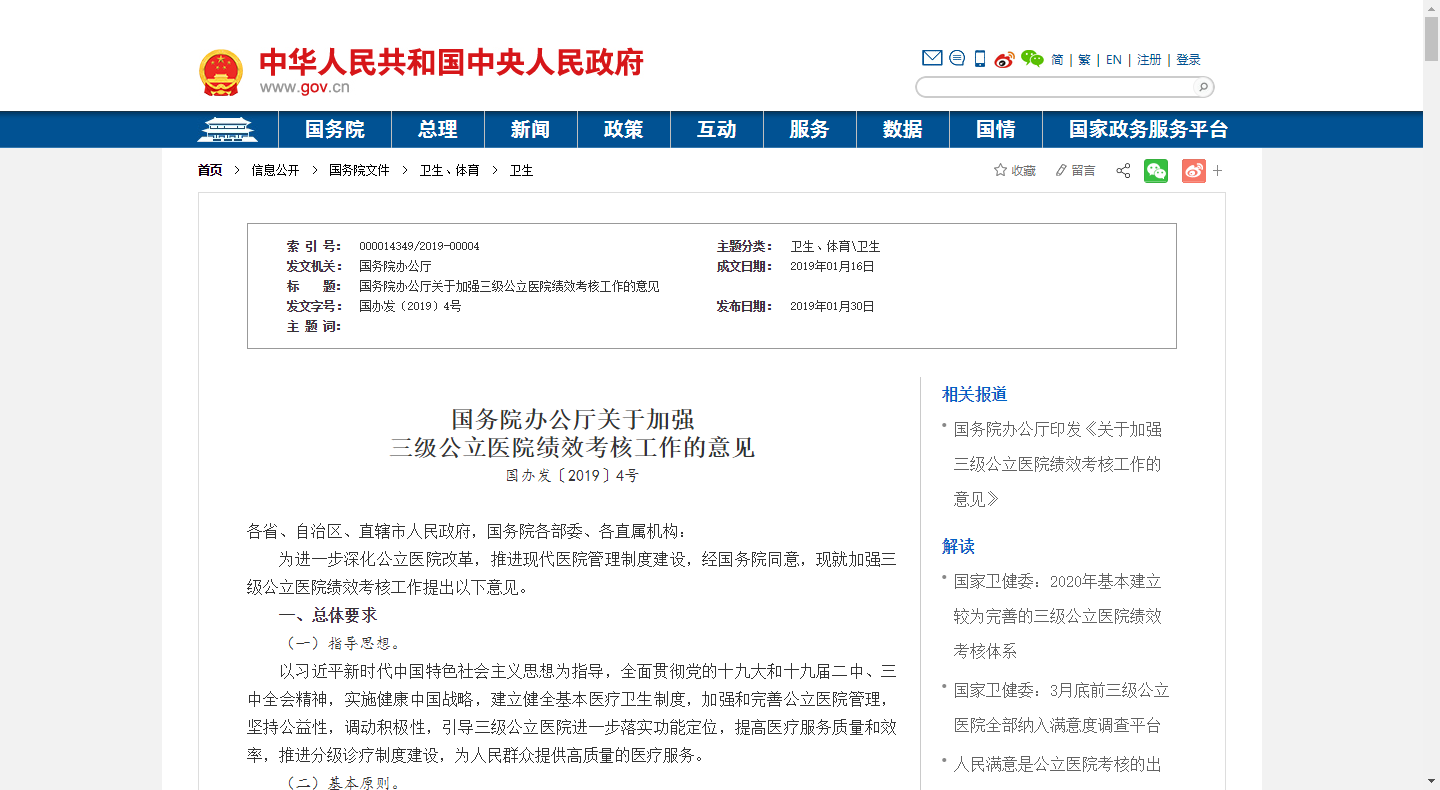Share via red Weibo button
This screenshot has width=1440, height=790.
tap(1193, 171)
